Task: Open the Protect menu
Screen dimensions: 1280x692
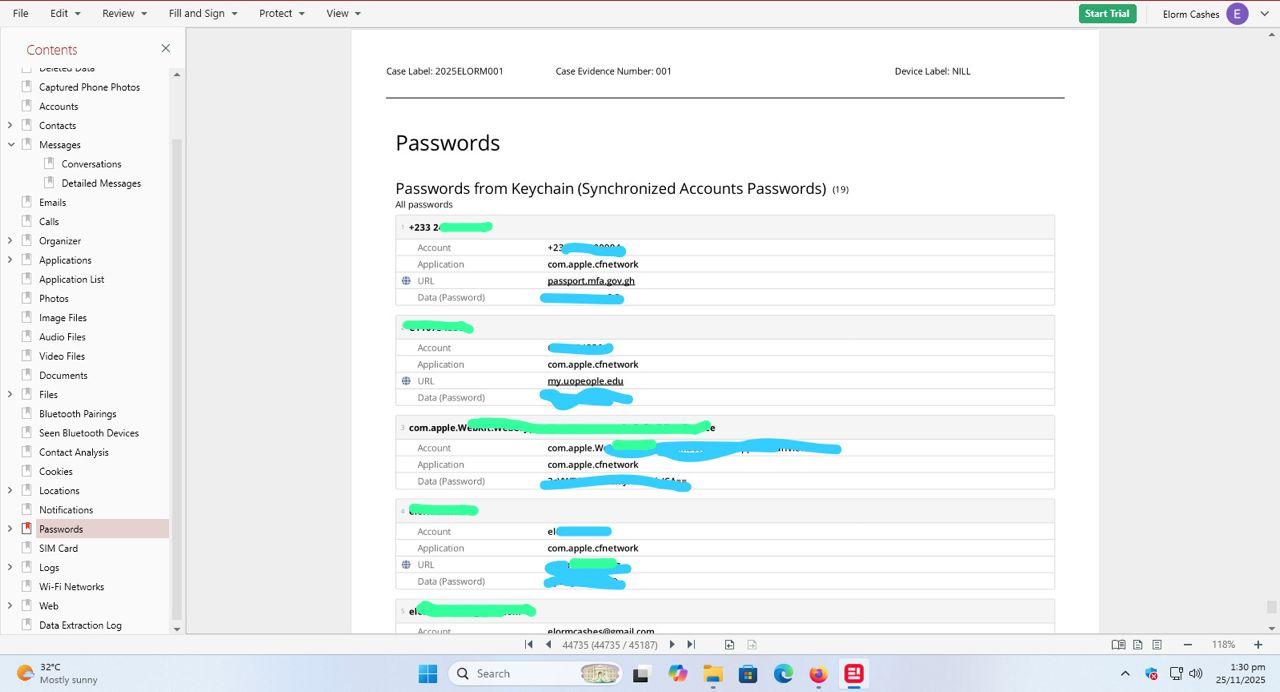Action: (282, 13)
